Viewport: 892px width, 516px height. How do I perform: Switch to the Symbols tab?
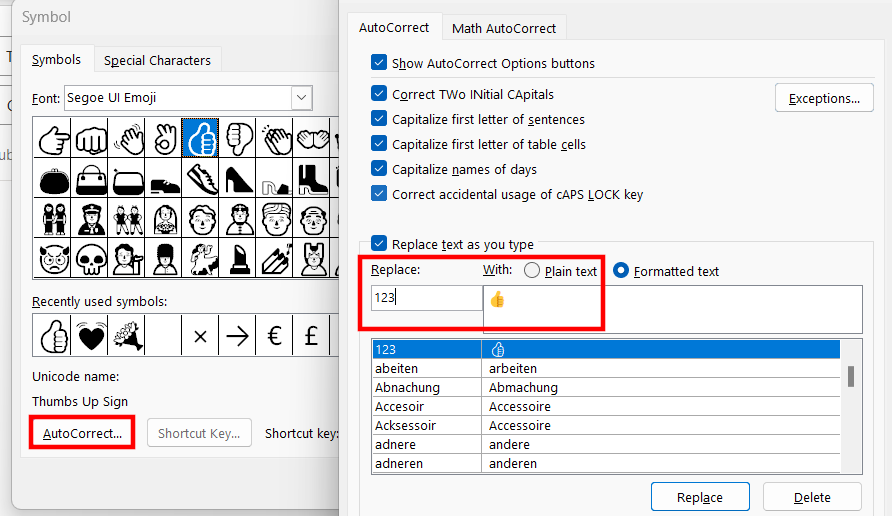point(56,60)
